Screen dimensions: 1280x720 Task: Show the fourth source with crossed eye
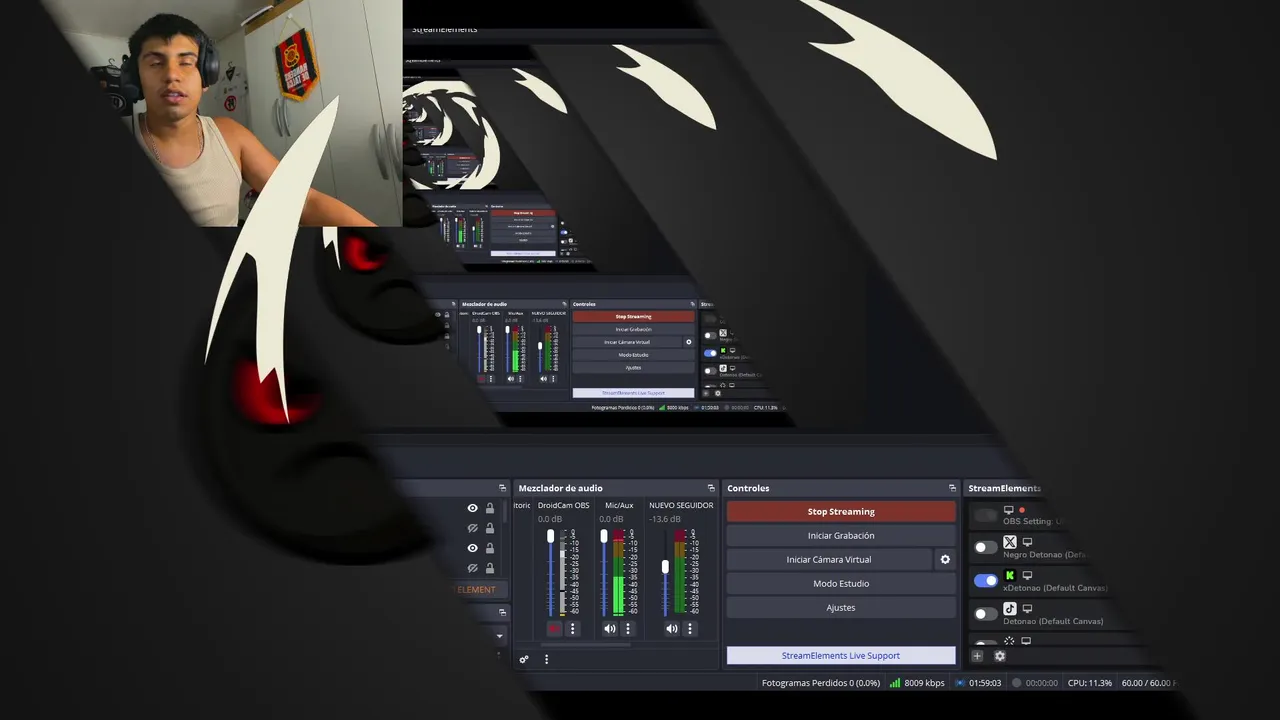click(472, 568)
